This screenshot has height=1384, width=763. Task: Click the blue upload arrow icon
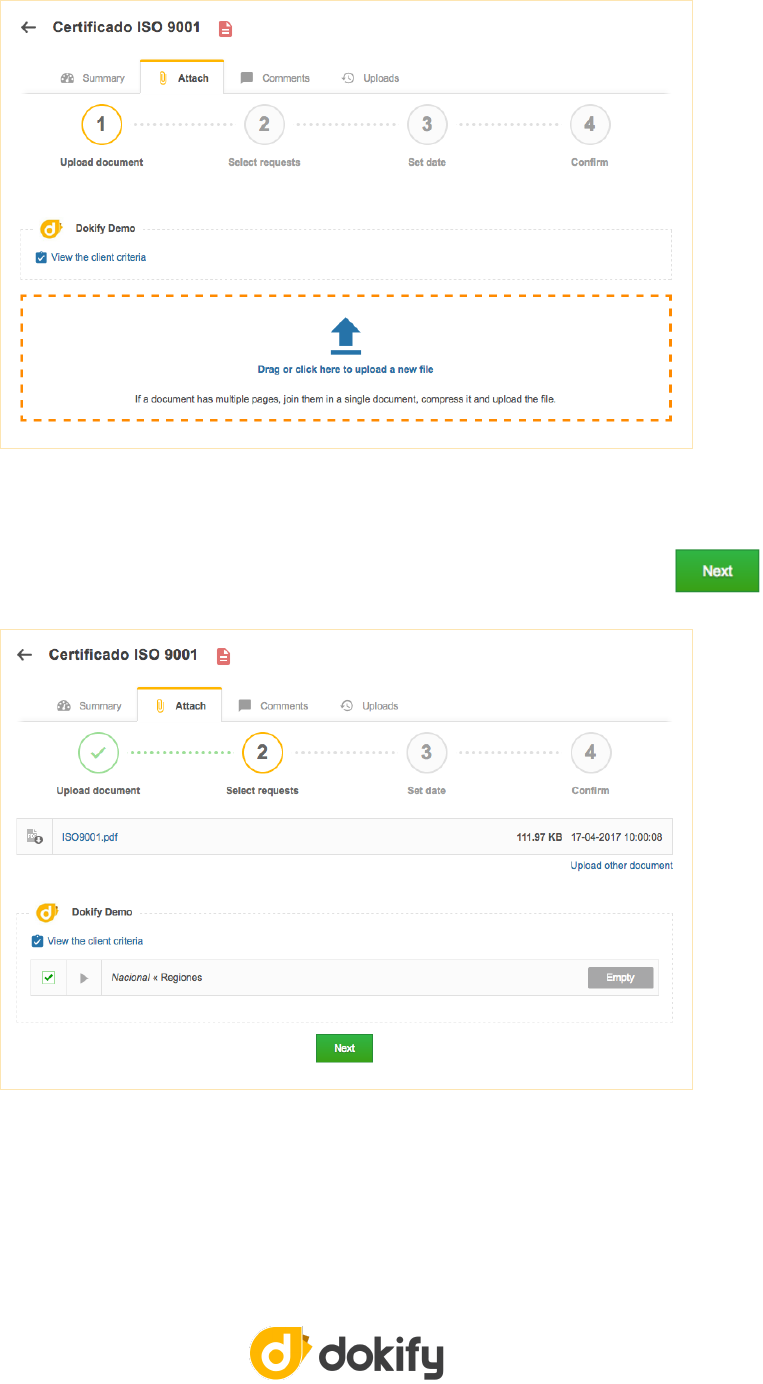point(345,337)
